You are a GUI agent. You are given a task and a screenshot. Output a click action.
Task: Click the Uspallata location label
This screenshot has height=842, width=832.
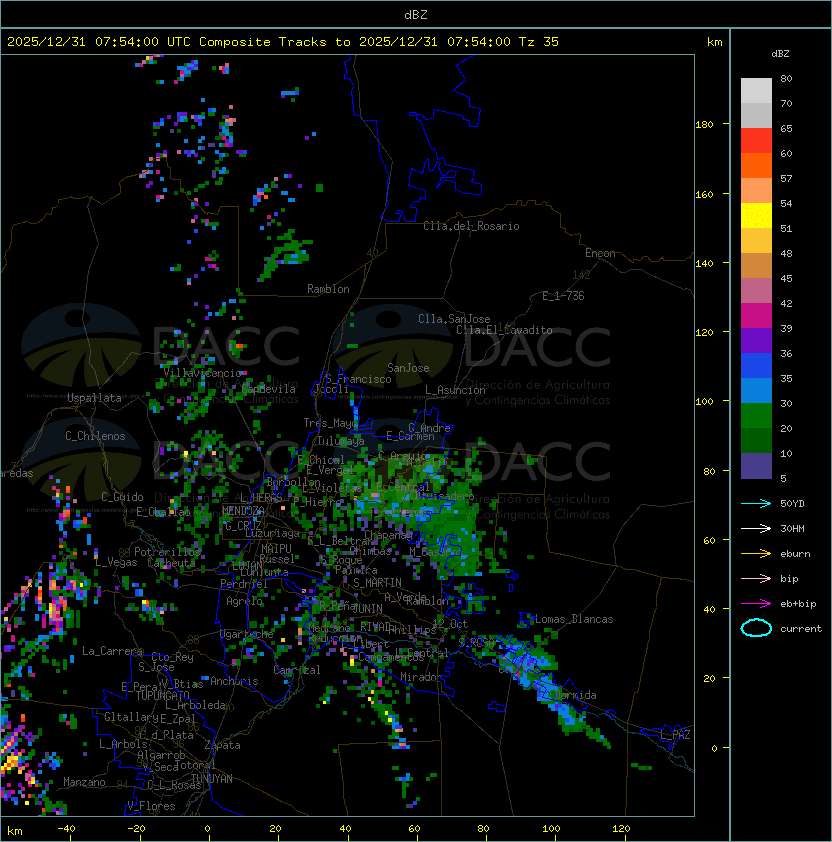click(x=94, y=398)
